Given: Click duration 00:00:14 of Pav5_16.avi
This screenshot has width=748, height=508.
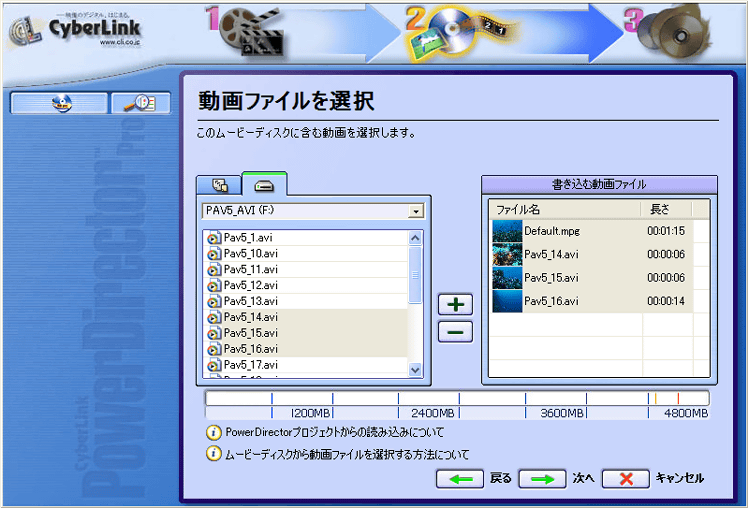Looking at the screenshot, I should point(666,301).
